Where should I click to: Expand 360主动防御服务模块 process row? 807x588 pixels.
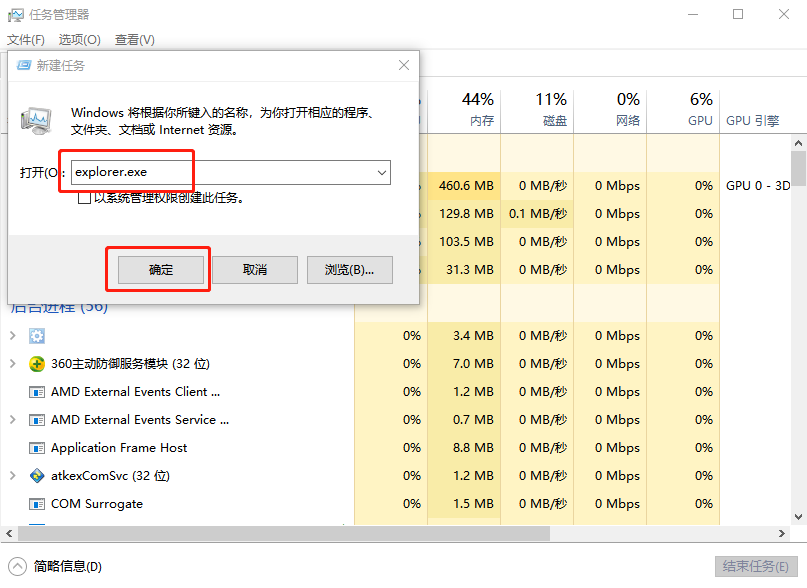[13, 364]
